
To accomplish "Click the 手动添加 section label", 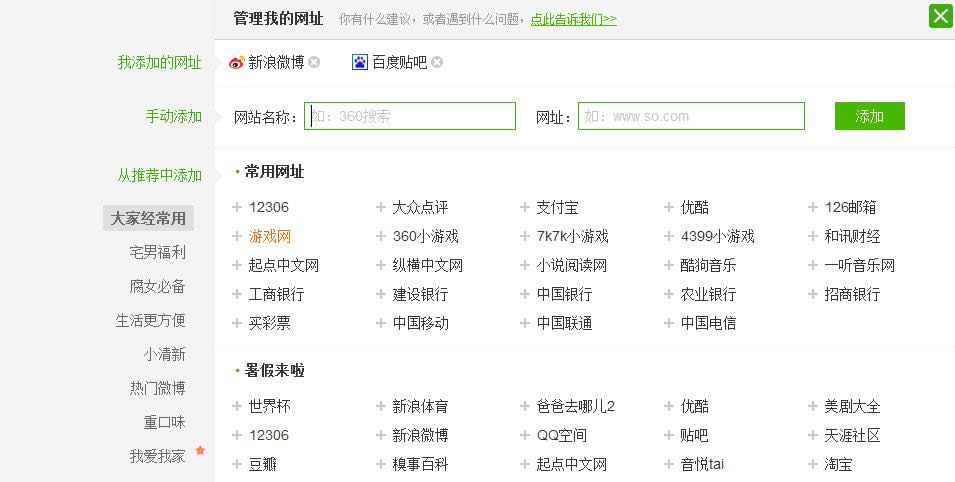I will click(x=174, y=116).
